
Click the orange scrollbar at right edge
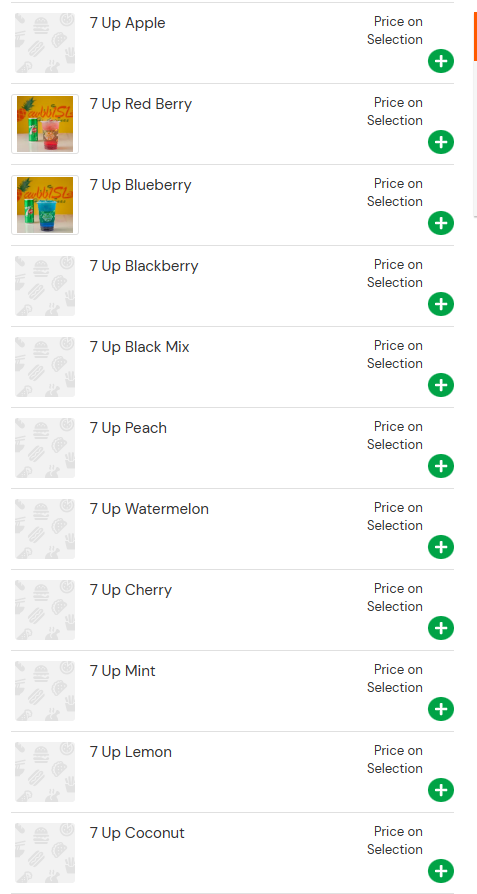[x=475, y=36]
